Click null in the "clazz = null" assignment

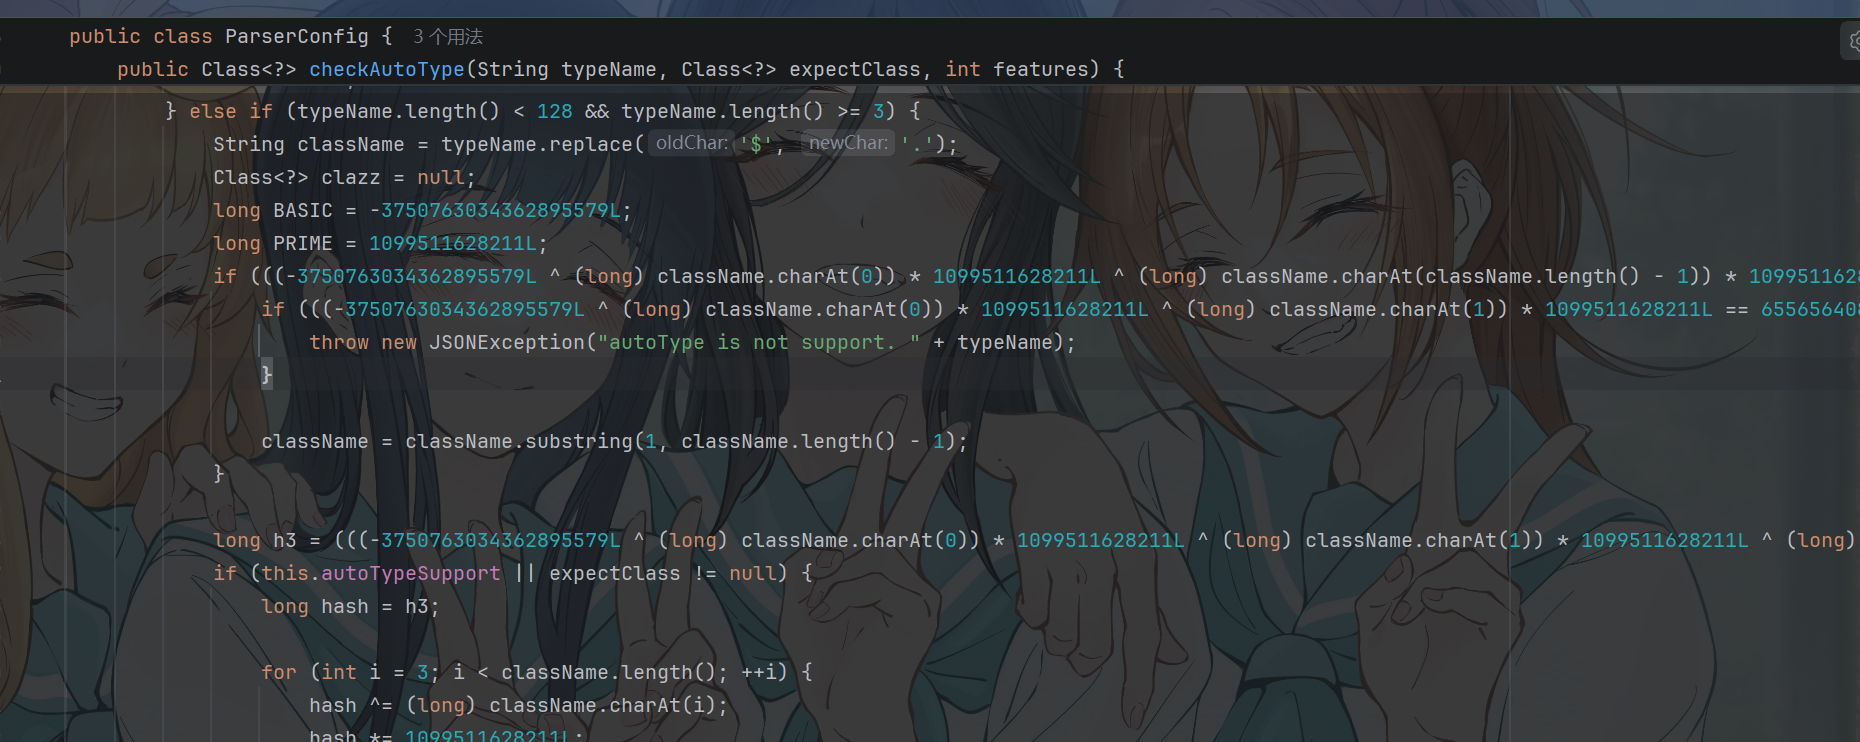pos(441,178)
